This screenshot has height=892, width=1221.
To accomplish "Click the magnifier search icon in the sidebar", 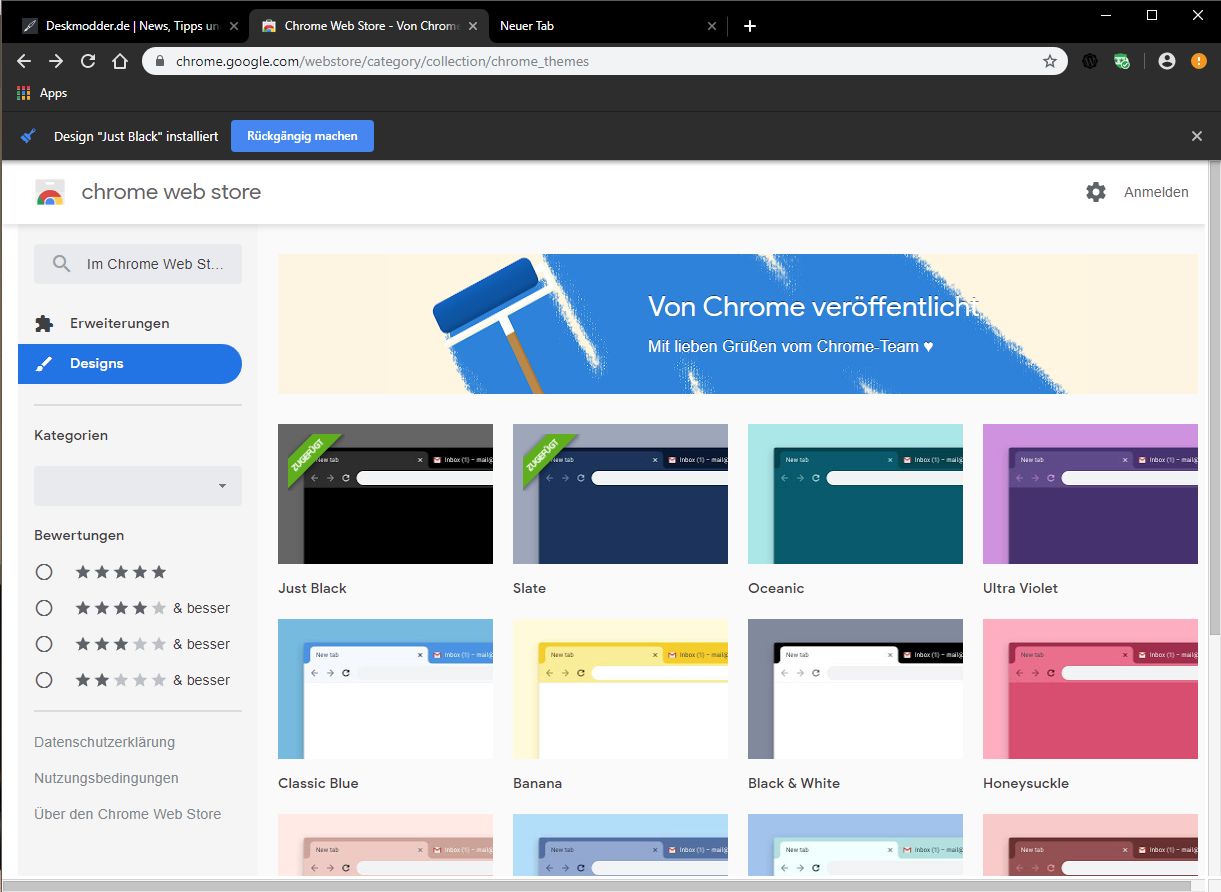I will (62, 264).
